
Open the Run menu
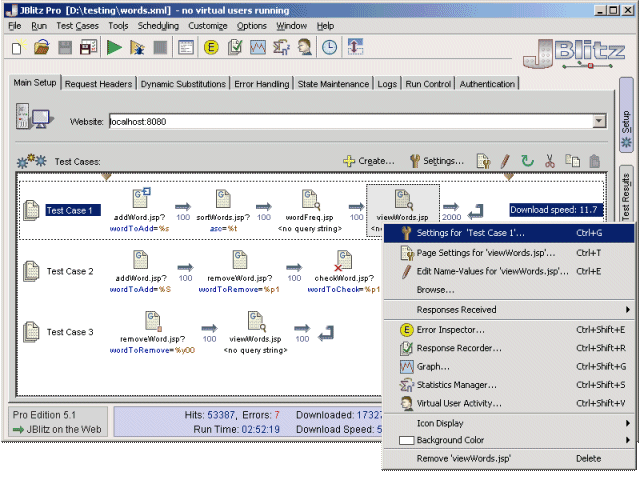[39, 26]
